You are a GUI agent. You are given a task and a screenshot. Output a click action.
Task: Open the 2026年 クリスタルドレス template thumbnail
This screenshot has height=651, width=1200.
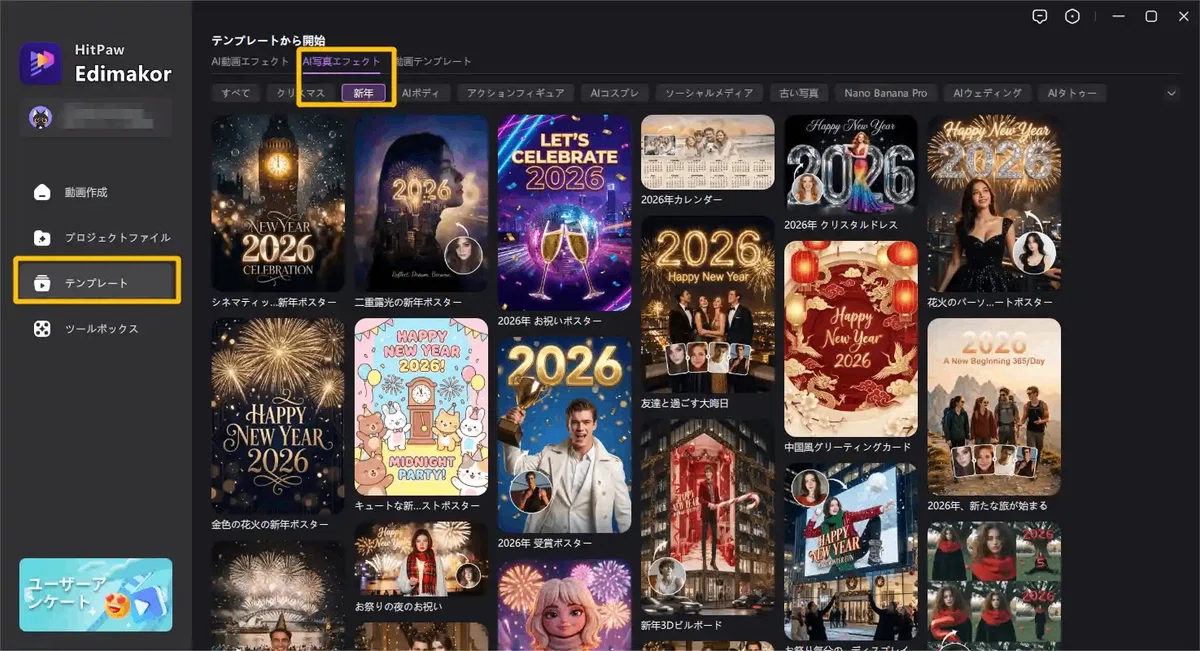click(x=850, y=165)
